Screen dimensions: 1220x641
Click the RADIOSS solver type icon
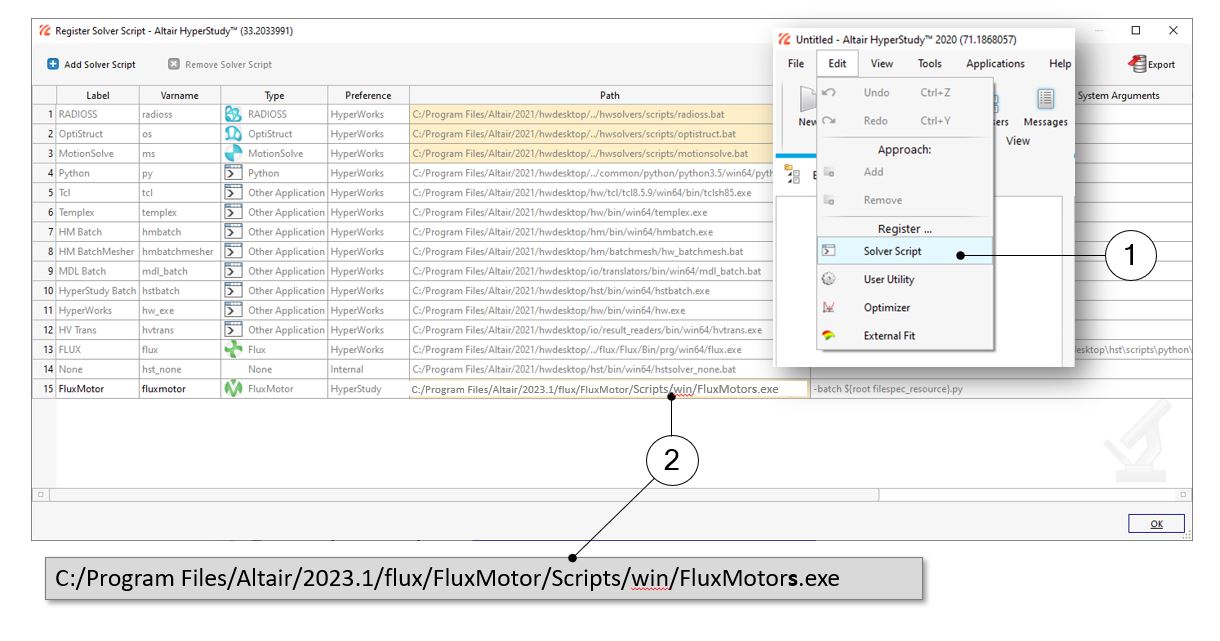coord(232,115)
